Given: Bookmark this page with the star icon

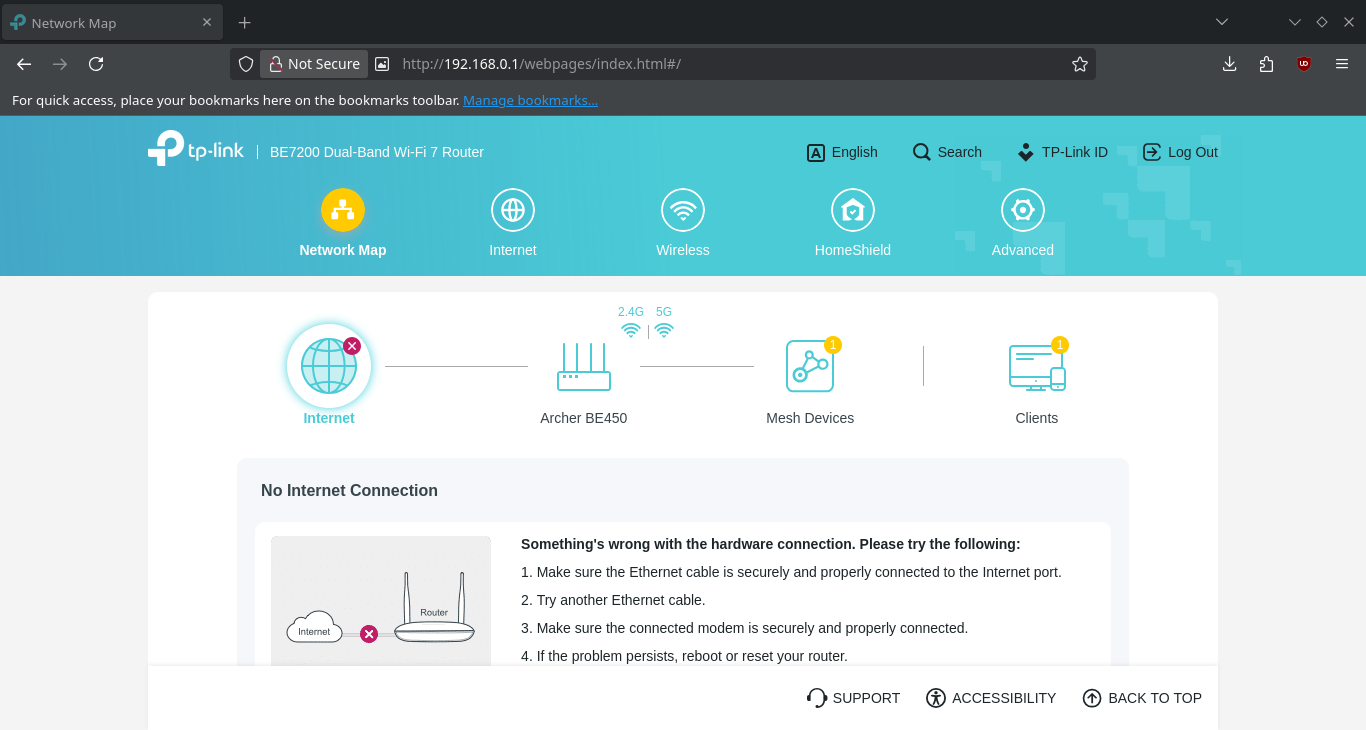Looking at the screenshot, I should coord(1080,64).
